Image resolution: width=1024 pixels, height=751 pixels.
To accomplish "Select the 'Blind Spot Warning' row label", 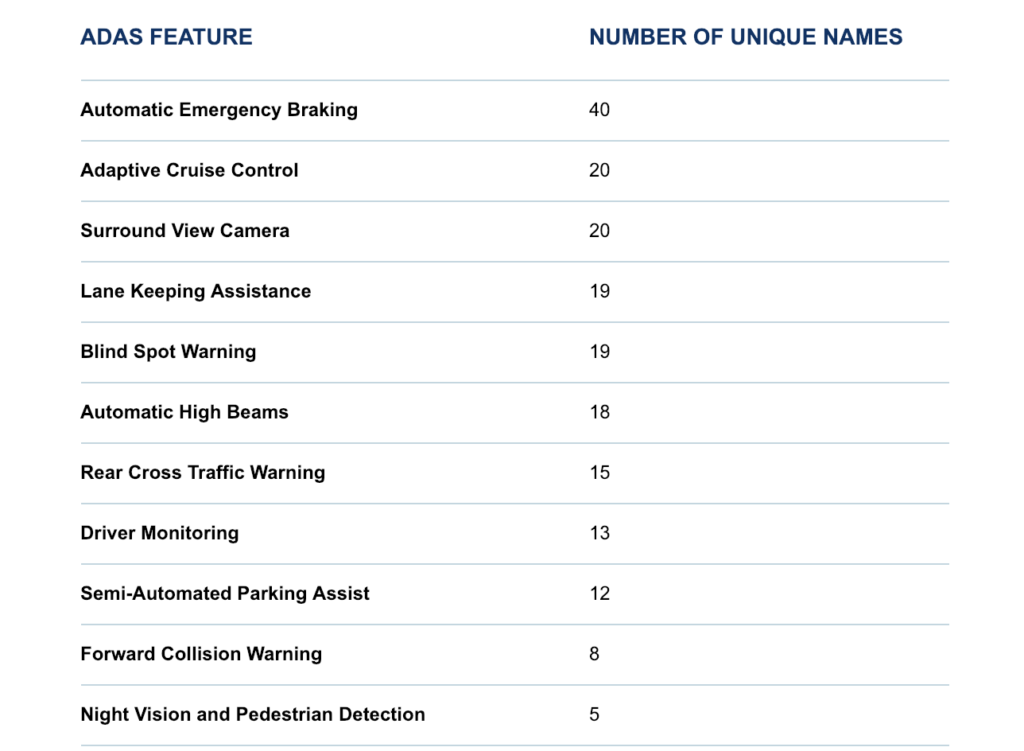I will (x=168, y=352).
